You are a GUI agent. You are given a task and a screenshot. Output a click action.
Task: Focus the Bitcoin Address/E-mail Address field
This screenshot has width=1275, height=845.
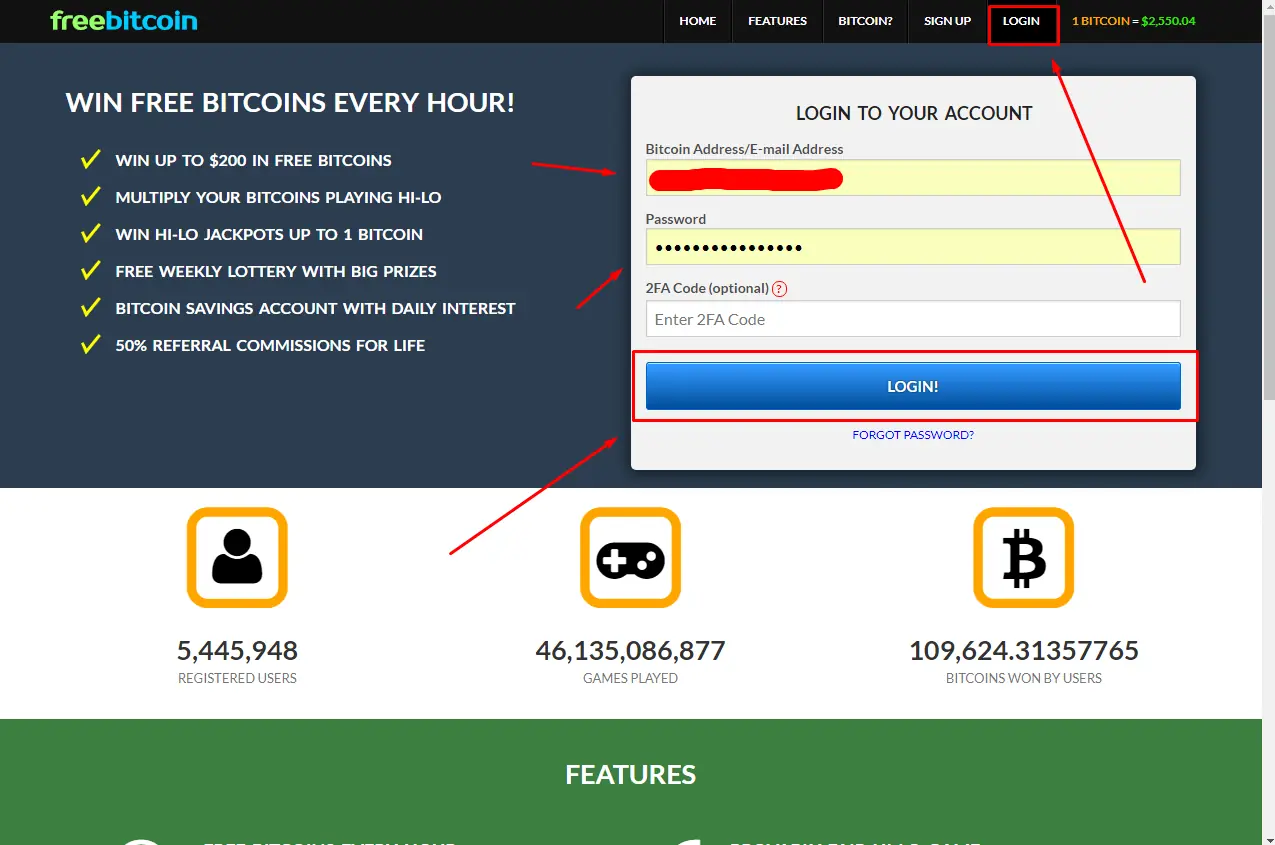913,178
